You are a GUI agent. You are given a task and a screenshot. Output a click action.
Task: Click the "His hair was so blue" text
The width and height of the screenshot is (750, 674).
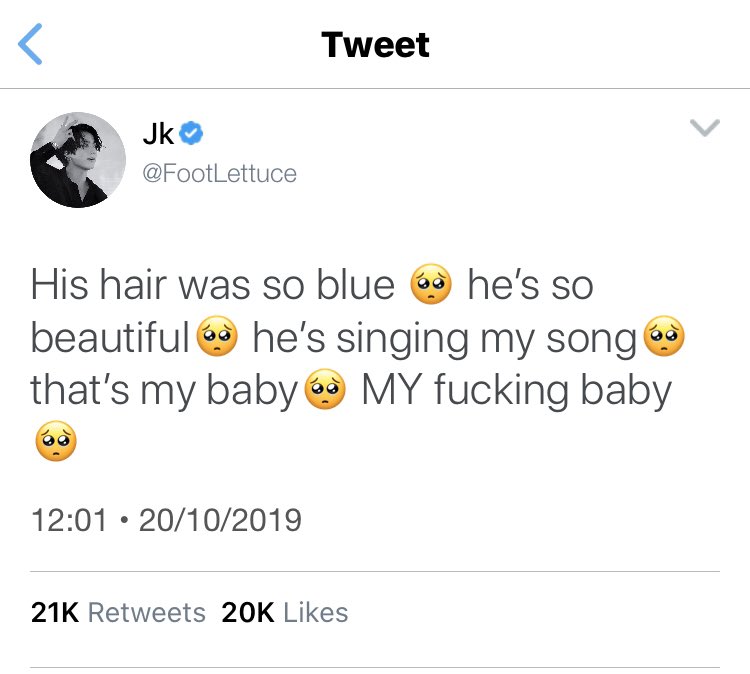(213, 285)
